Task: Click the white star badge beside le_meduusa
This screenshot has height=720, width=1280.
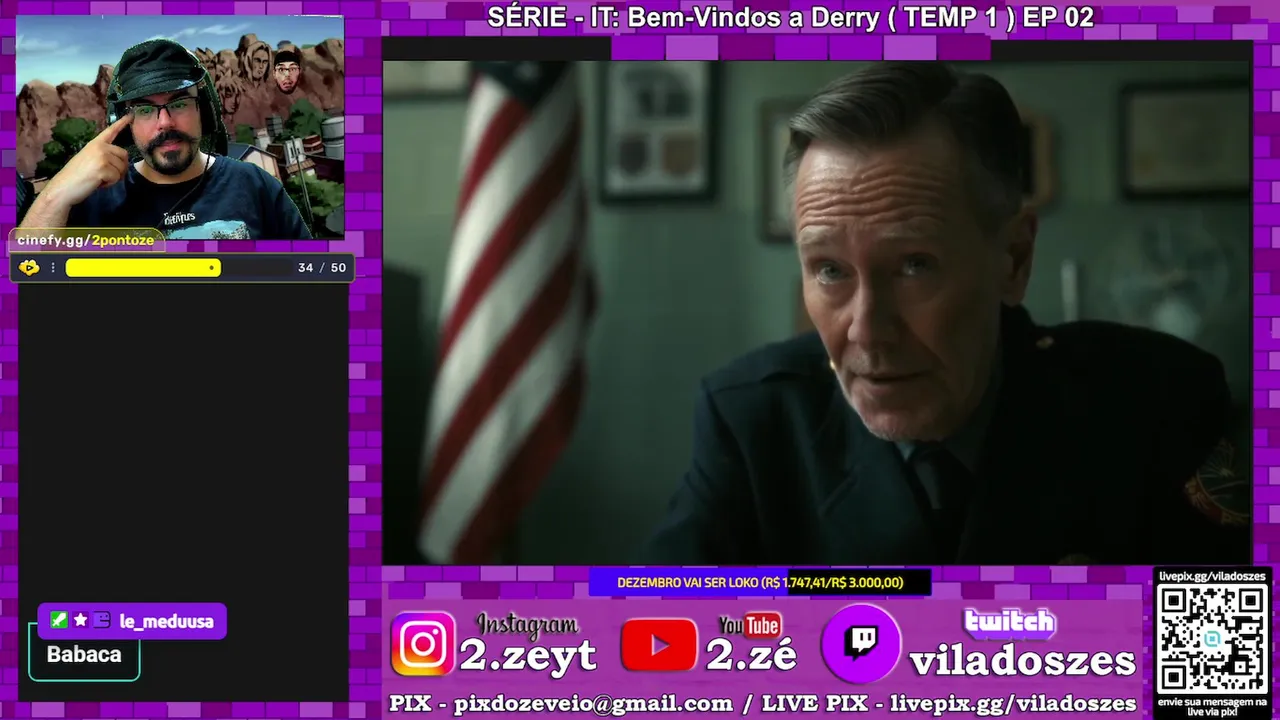Action: click(80, 620)
